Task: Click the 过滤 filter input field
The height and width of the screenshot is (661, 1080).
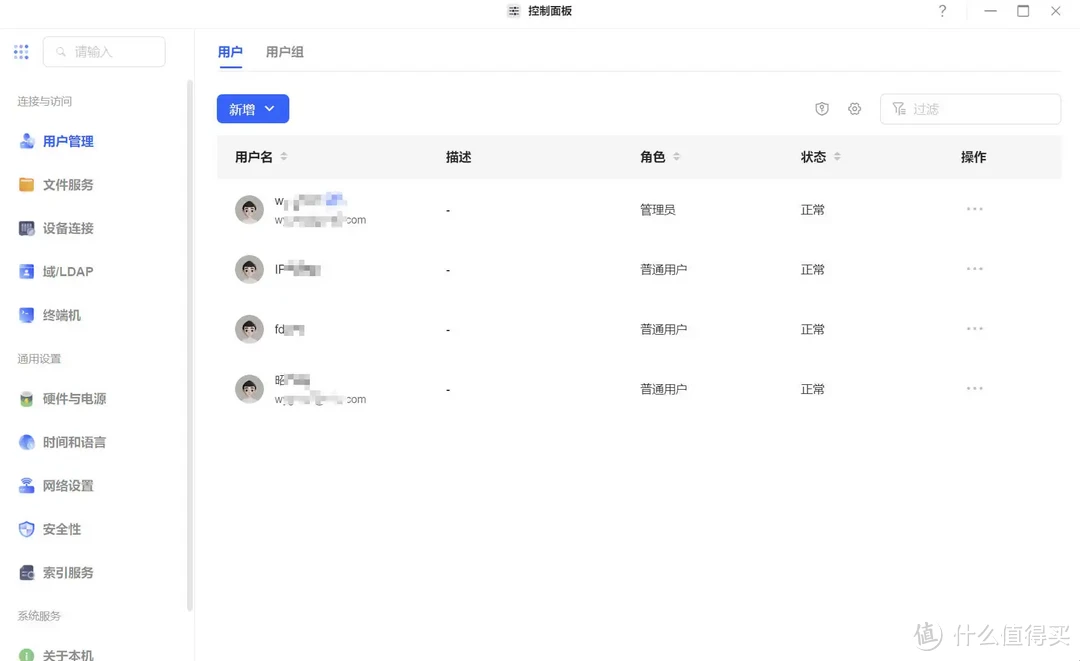Action: pyautogui.click(x=970, y=108)
